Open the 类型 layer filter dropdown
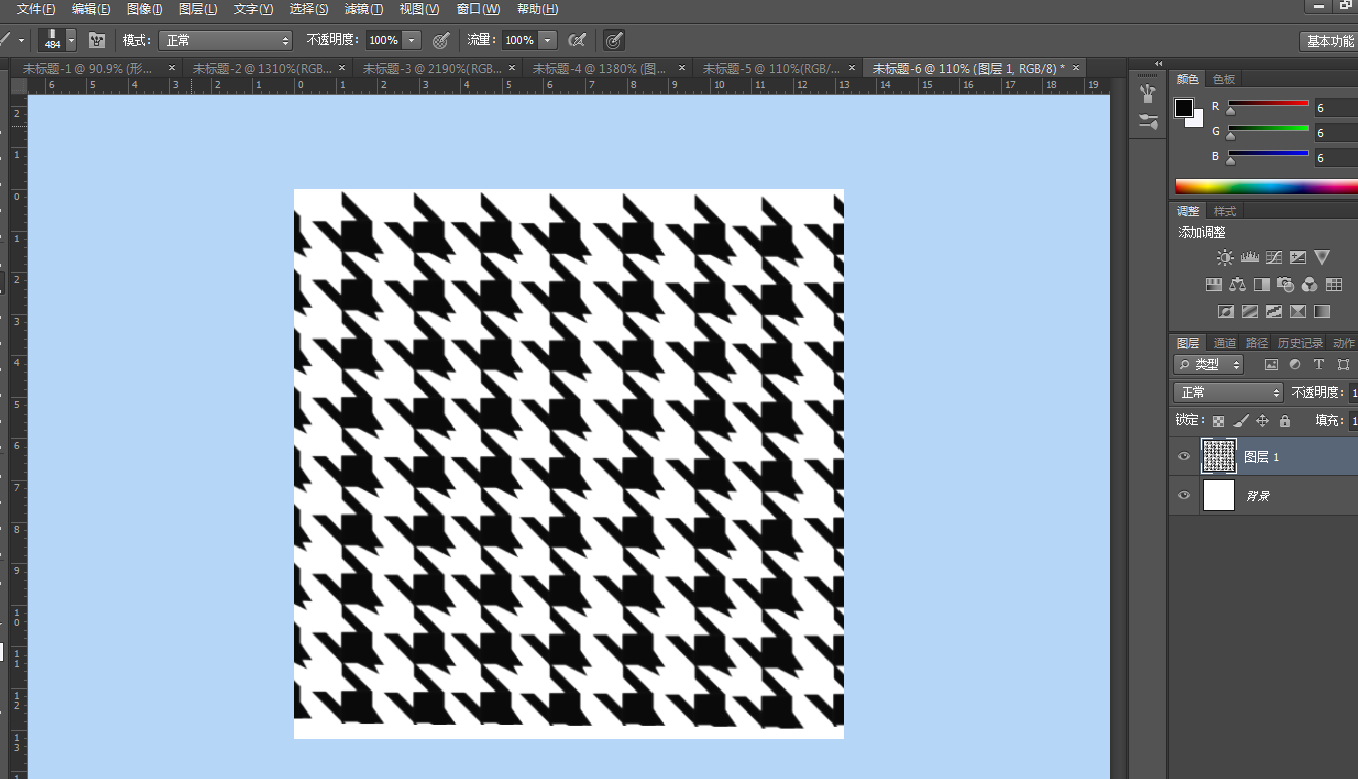Viewport: 1358px width, 779px height. click(x=1209, y=365)
